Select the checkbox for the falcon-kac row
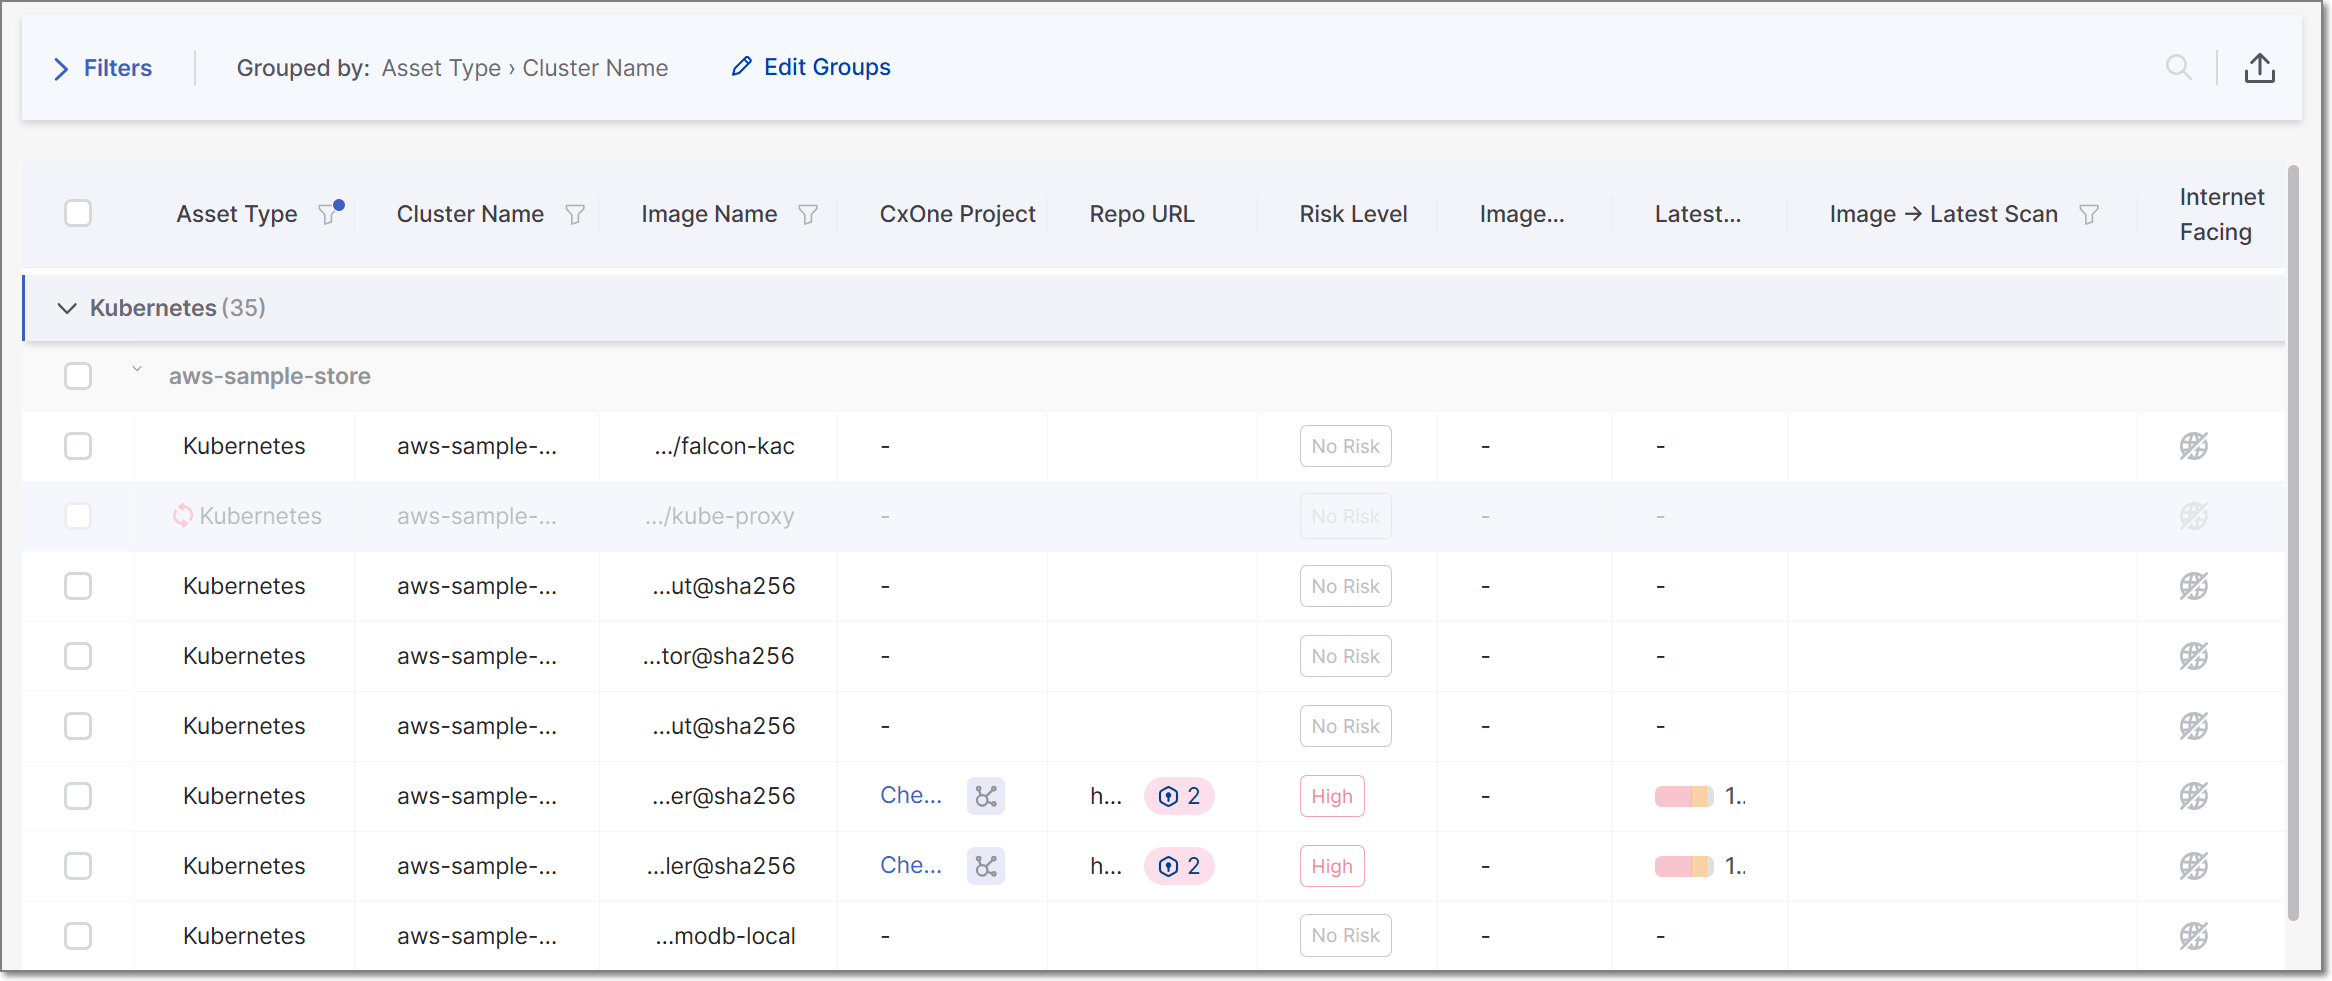The image size is (2332, 981). 78,446
